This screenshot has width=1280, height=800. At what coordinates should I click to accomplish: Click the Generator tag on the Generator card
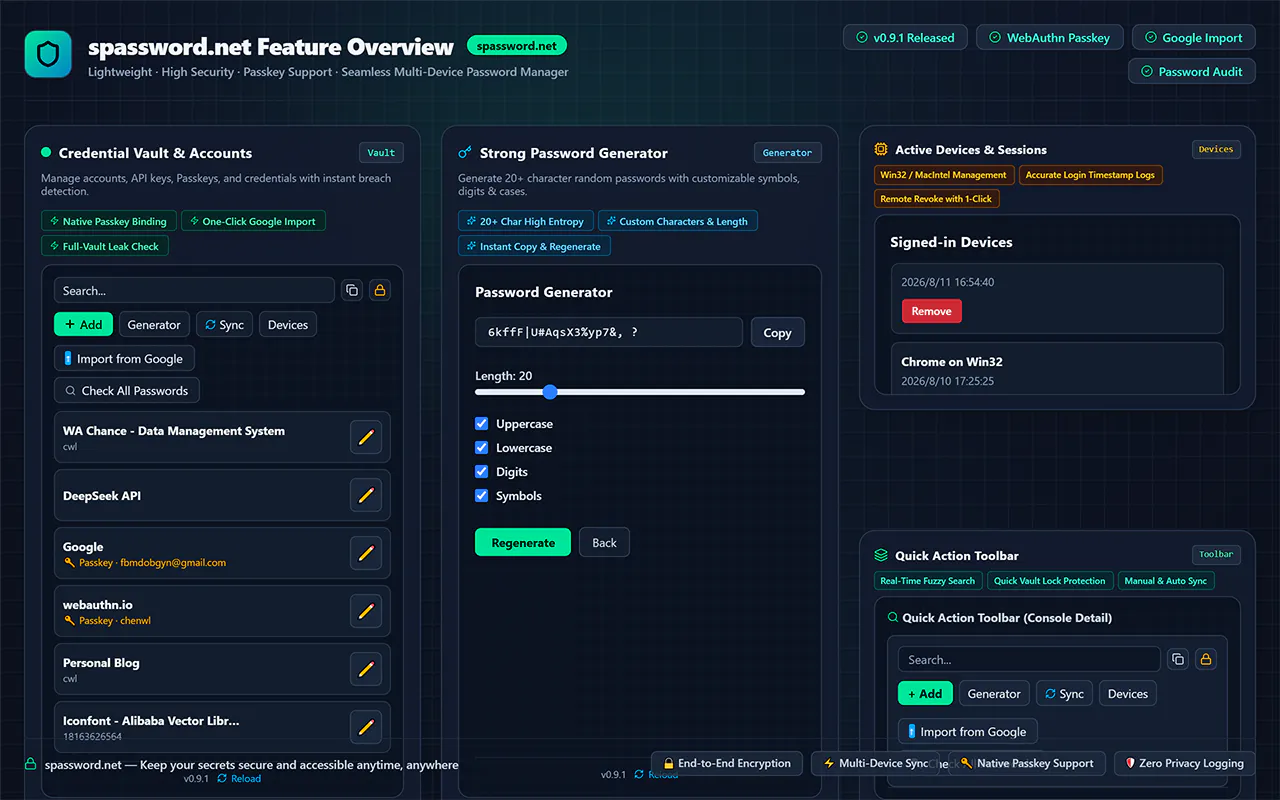point(787,153)
